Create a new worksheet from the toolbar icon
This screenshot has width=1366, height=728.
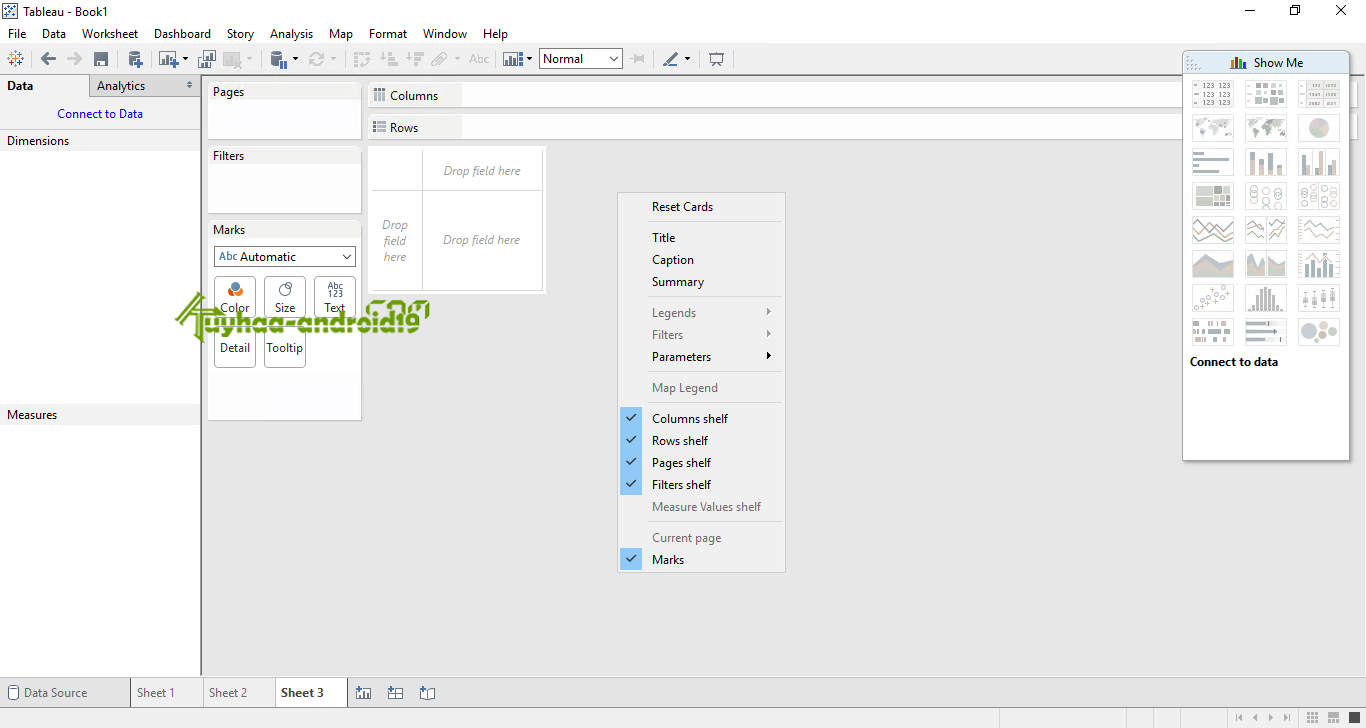(x=168, y=59)
